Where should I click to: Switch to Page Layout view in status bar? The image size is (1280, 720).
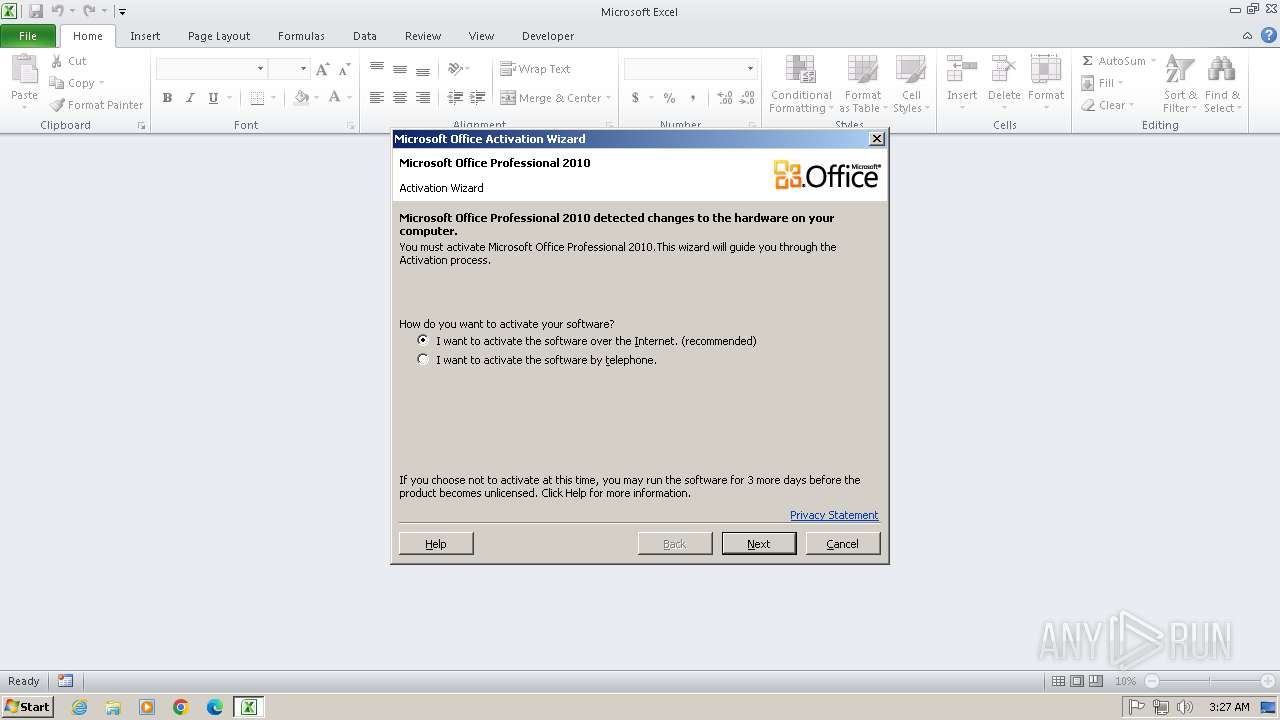tap(1077, 681)
